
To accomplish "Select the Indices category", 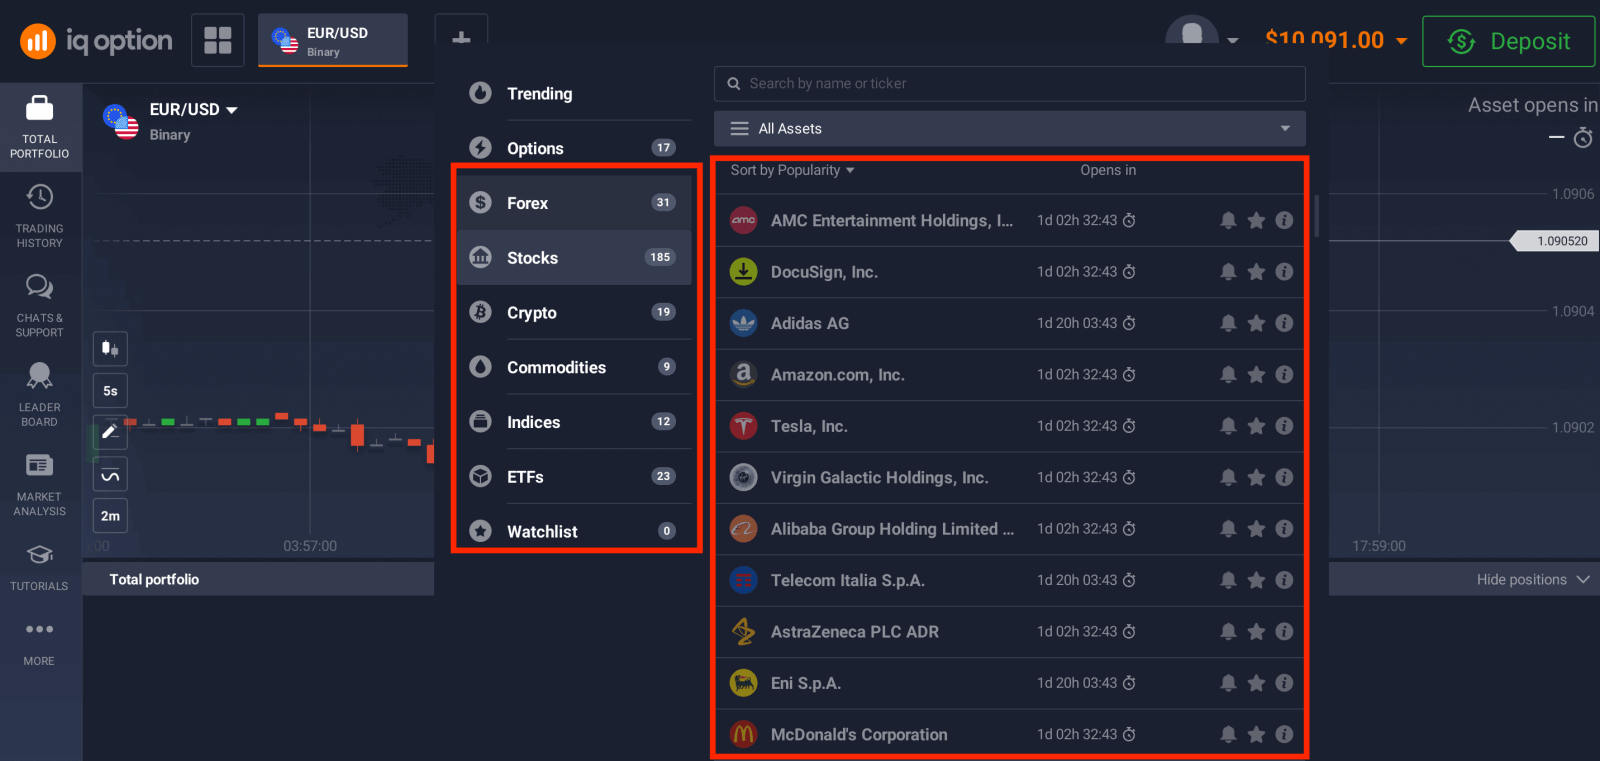I will (x=574, y=422).
